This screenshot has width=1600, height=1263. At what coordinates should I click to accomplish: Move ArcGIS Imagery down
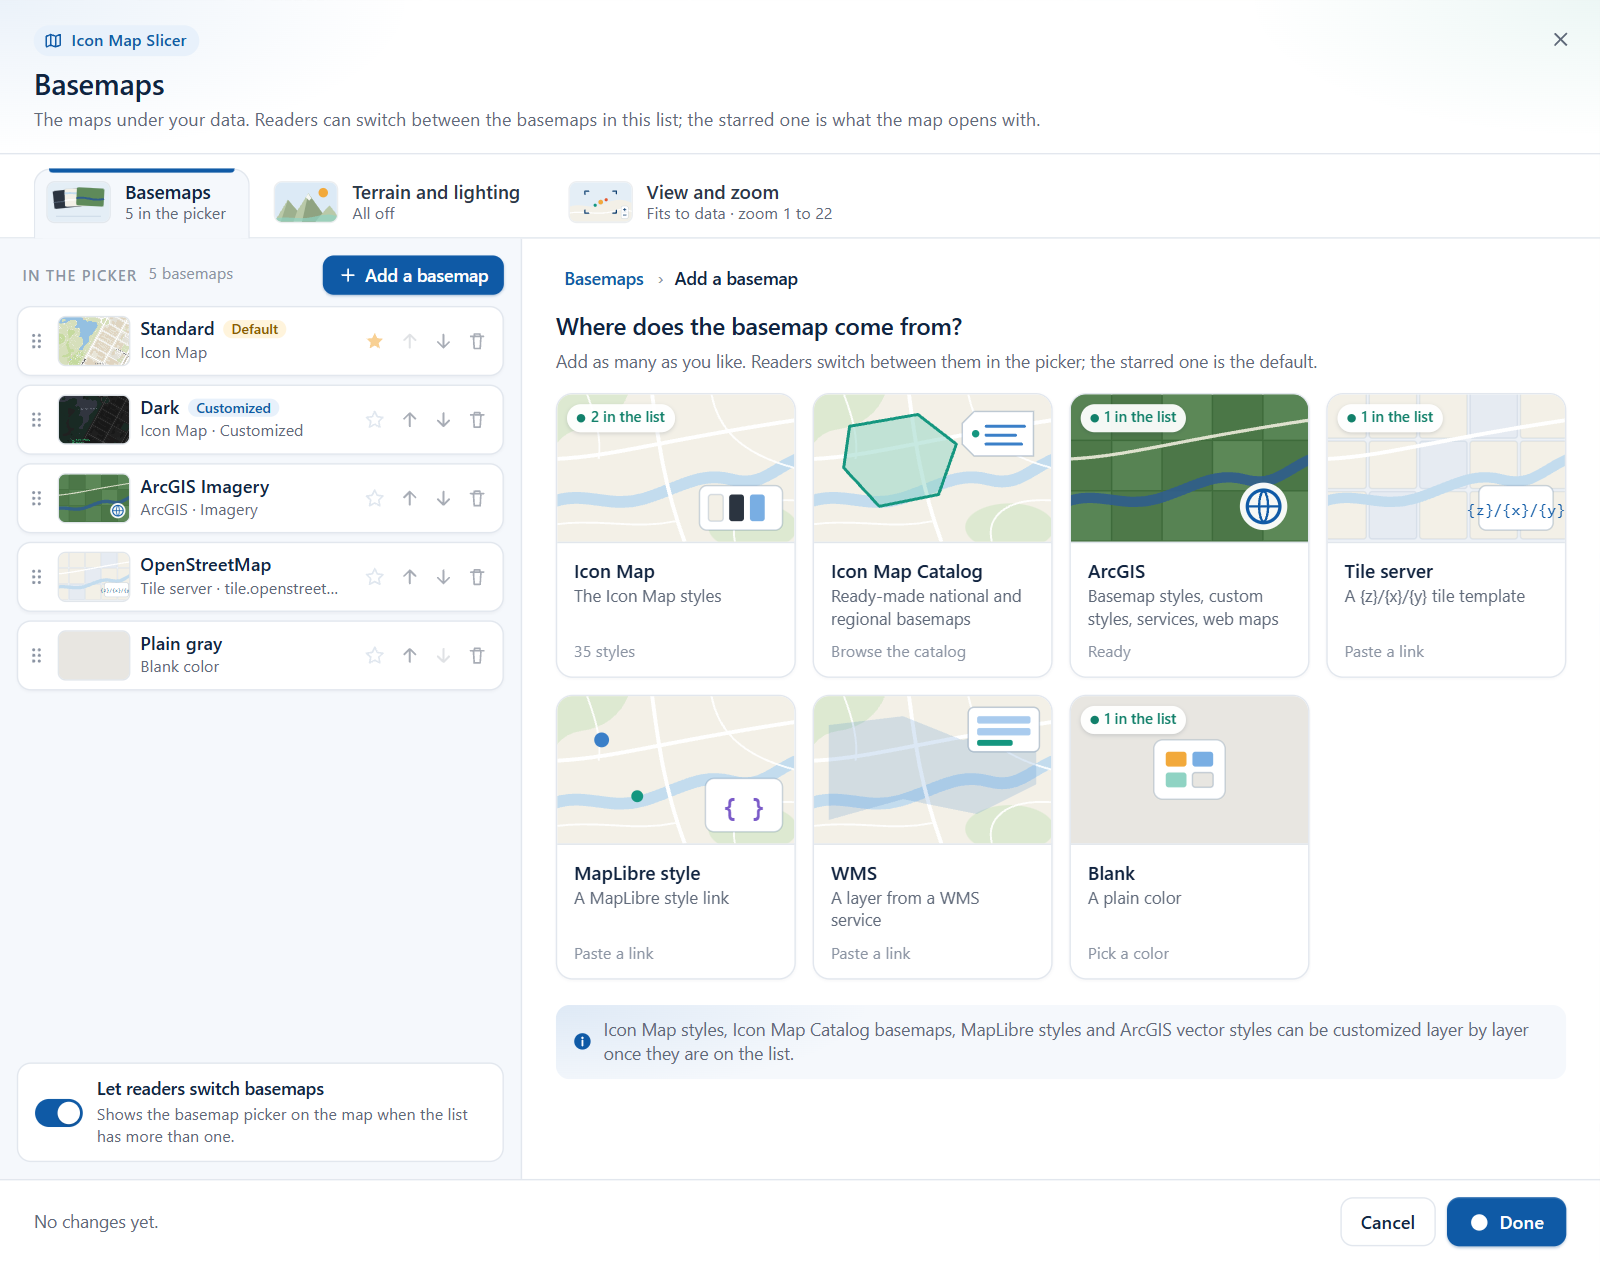pyautogui.click(x=443, y=498)
